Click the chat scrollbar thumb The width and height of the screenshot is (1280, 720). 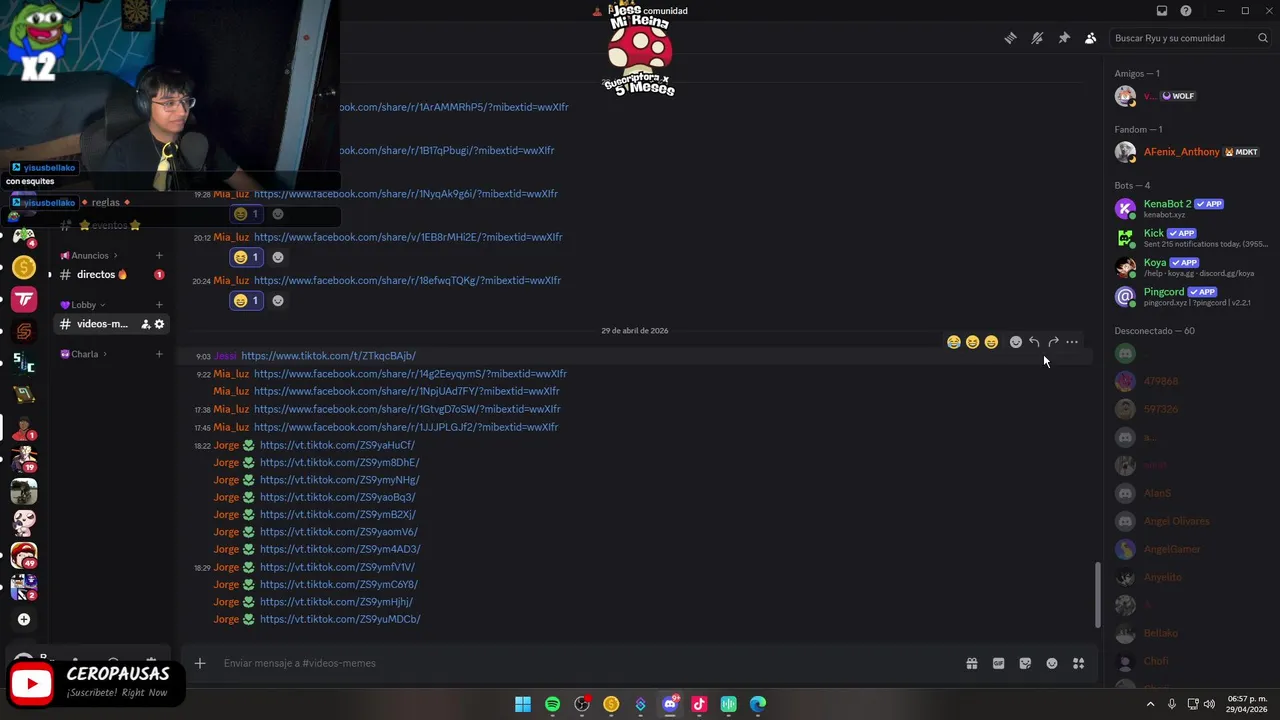coord(1098,593)
